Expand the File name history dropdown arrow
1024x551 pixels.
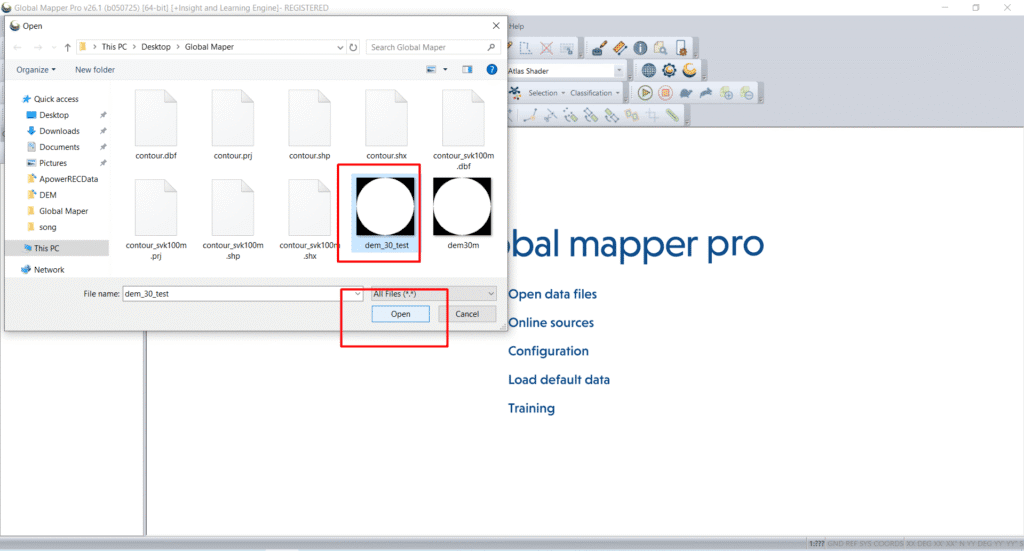(357, 294)
